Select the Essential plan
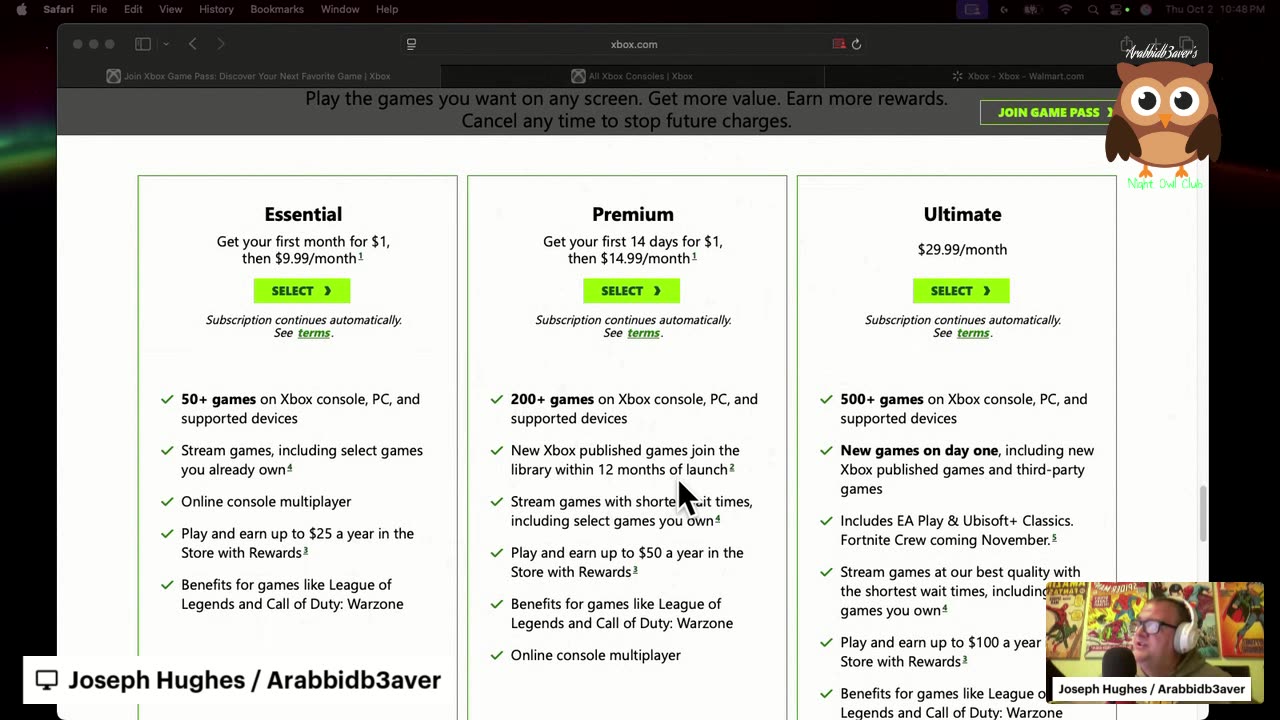 [x=302, y=291]
